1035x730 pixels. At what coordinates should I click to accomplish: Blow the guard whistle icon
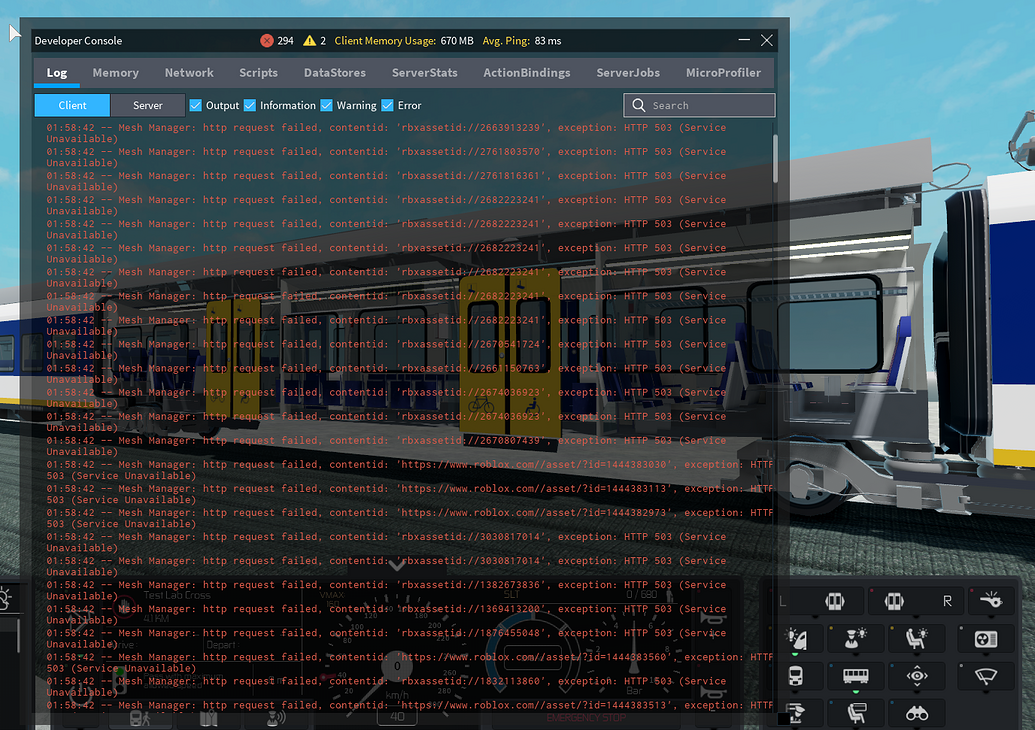click(x=991, y=601)
